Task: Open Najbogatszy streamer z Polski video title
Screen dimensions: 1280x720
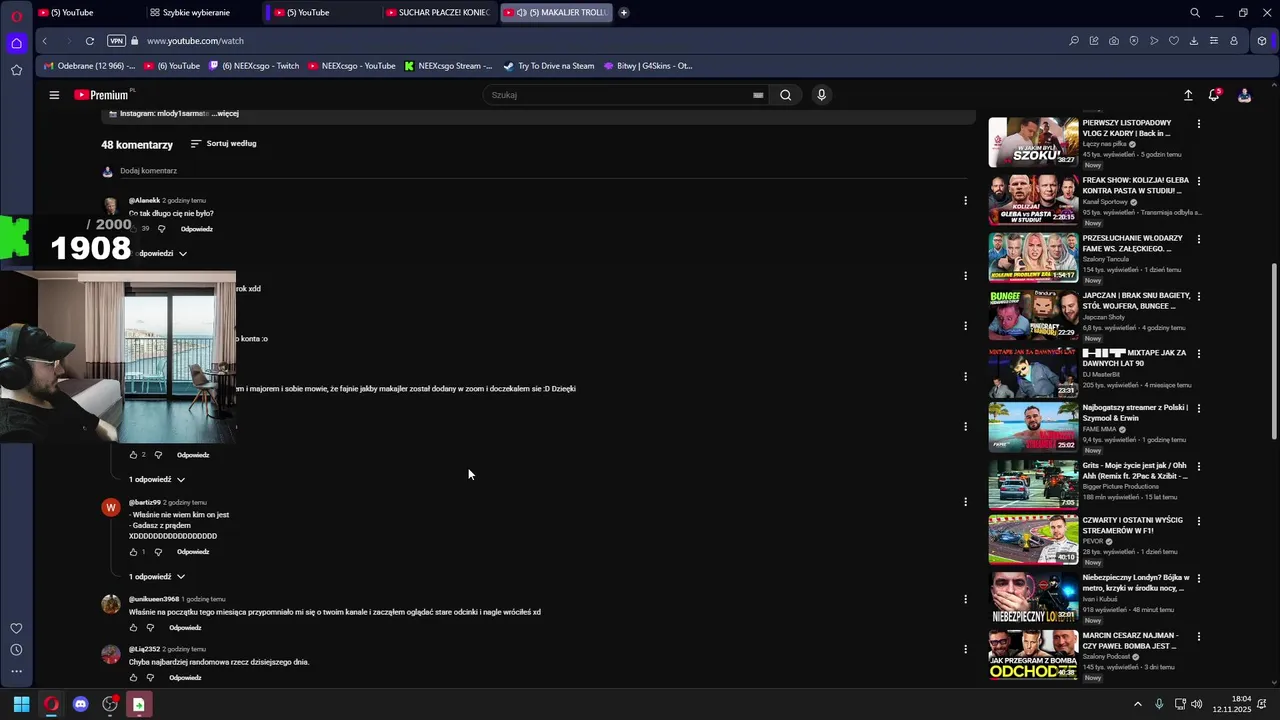Action: tap(1135, 414)
